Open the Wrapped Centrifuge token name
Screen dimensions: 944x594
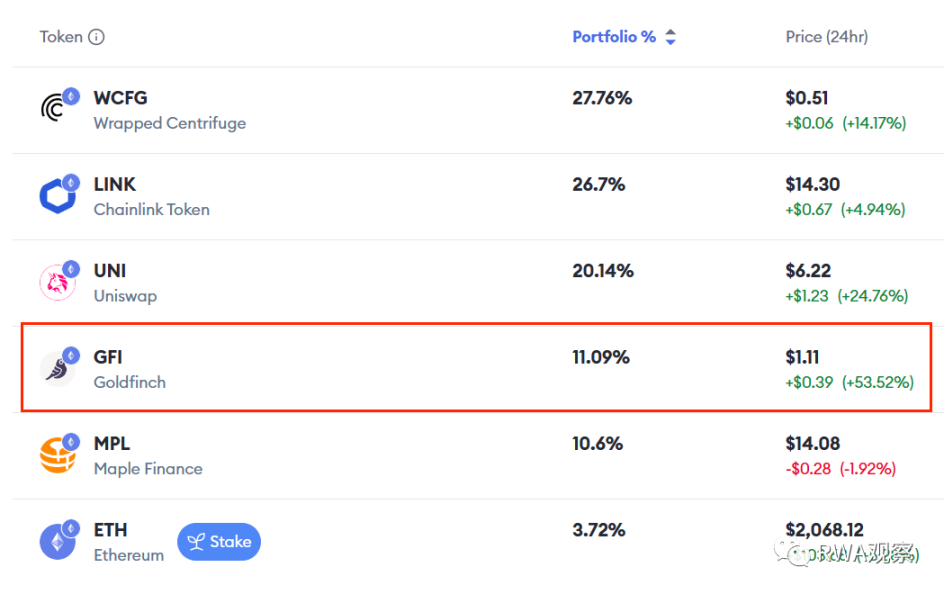point(169,123)
